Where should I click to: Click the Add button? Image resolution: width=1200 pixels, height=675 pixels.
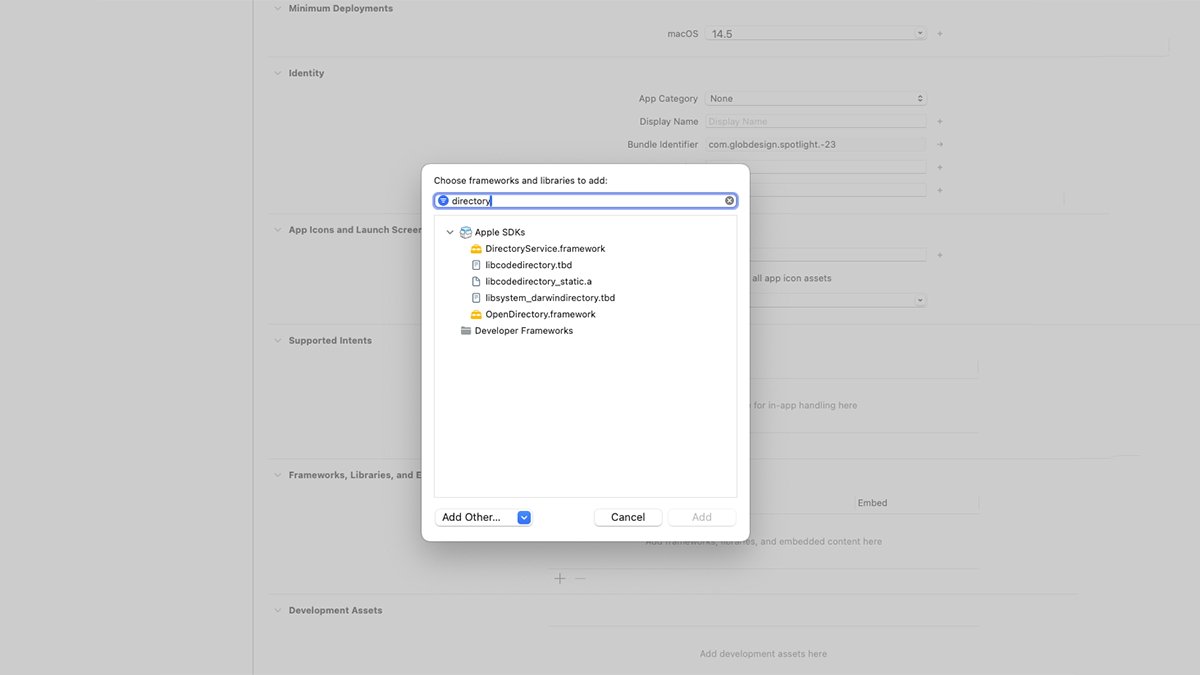click(702, 517)
